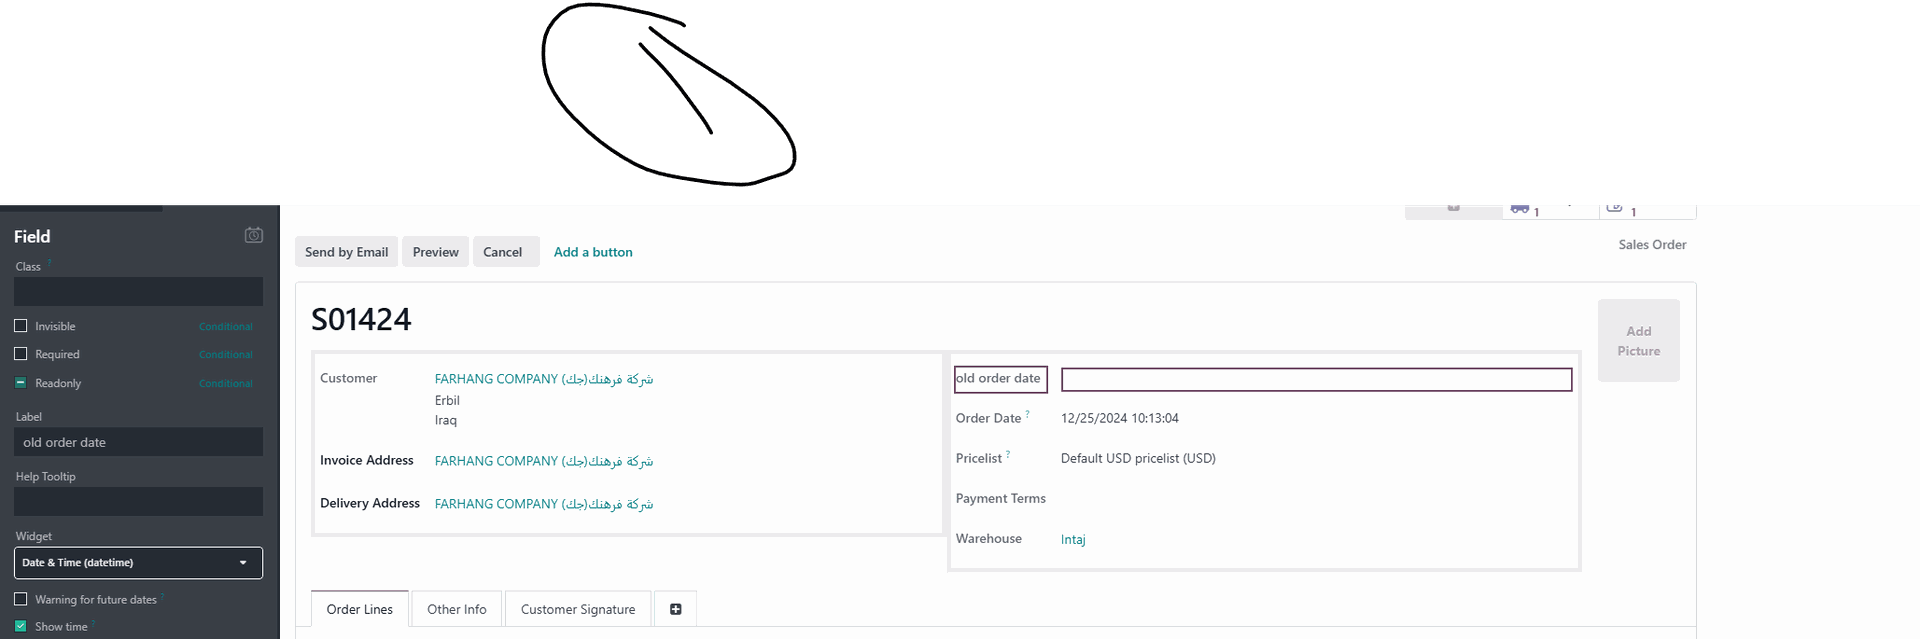The width and height of the screenshot is (1920, 639).
Task: Click Add a button link
Action: tap(593, 252)
